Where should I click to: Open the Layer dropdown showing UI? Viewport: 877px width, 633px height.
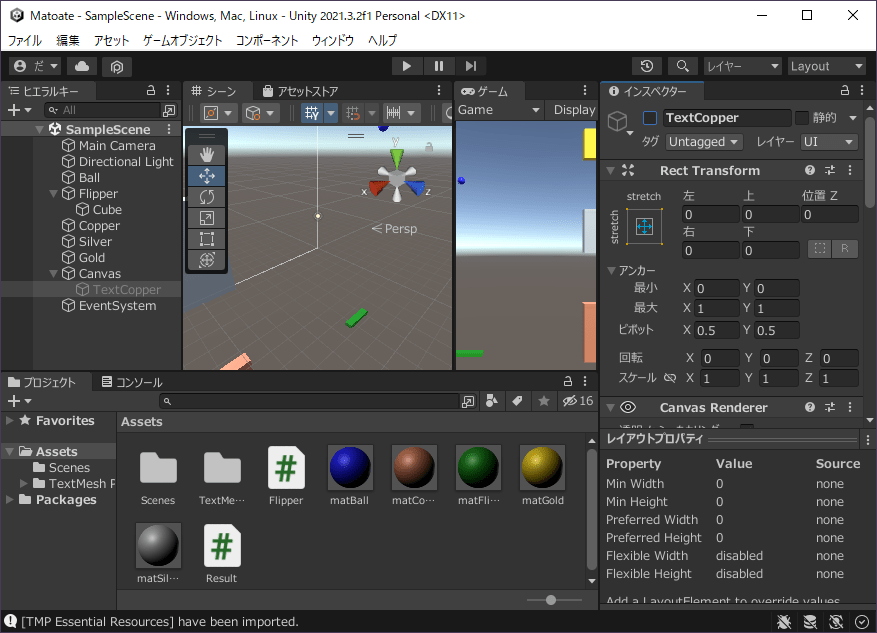(829, 142)
